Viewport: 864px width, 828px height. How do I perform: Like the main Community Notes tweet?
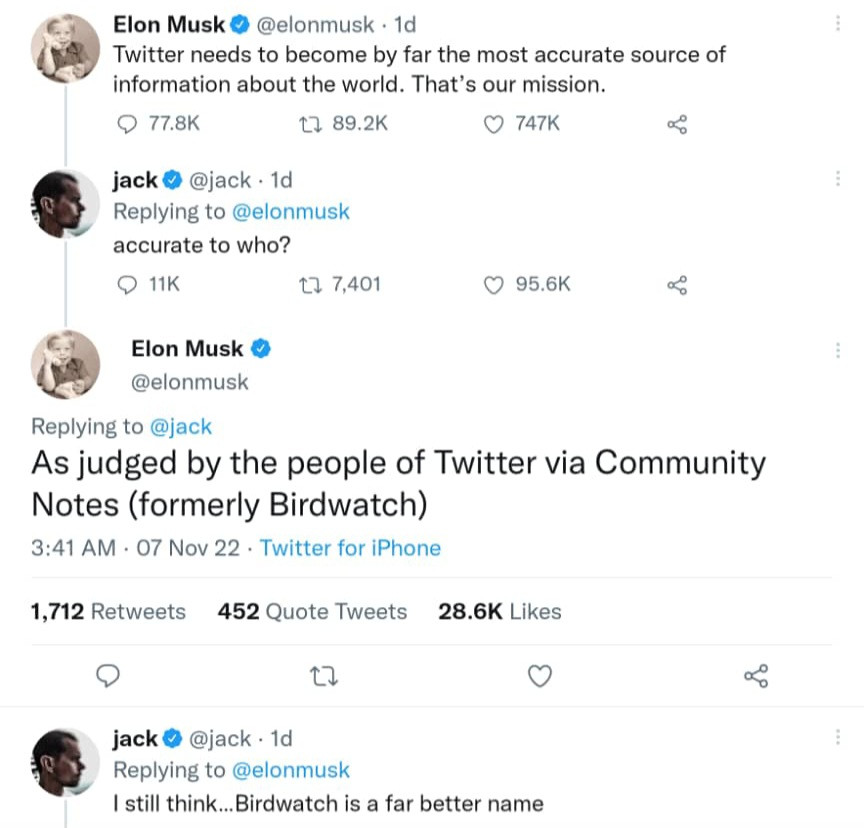click(x=540, y=677)
